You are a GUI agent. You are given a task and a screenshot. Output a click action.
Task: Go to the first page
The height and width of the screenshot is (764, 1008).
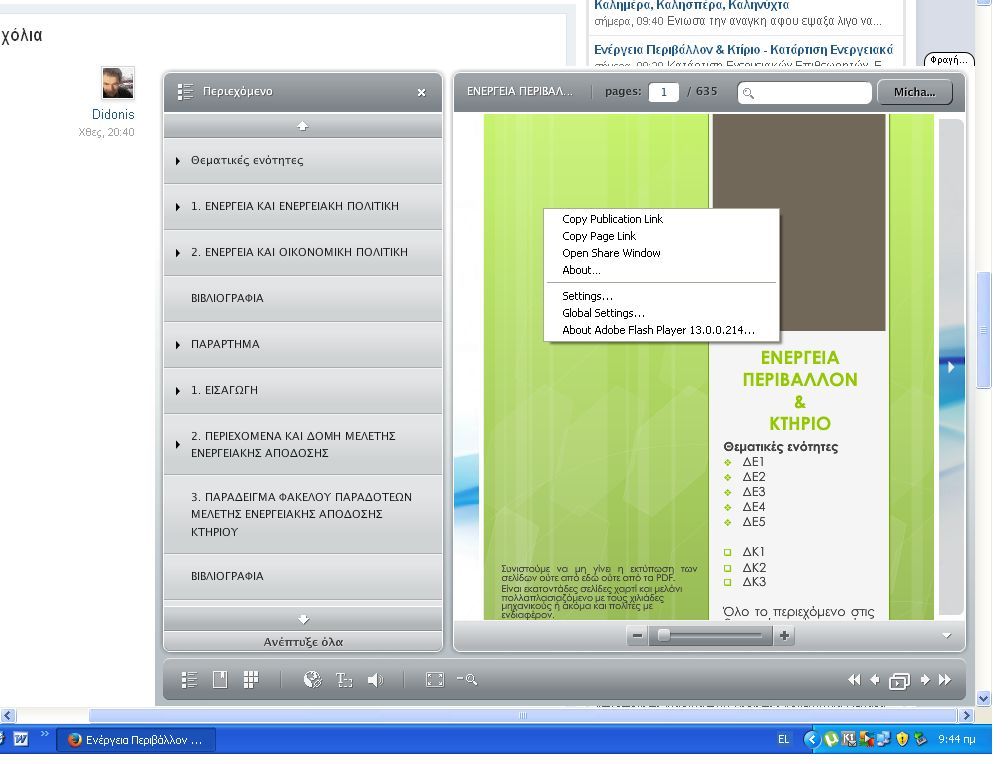pyautogui.click(x=853, y=680)
